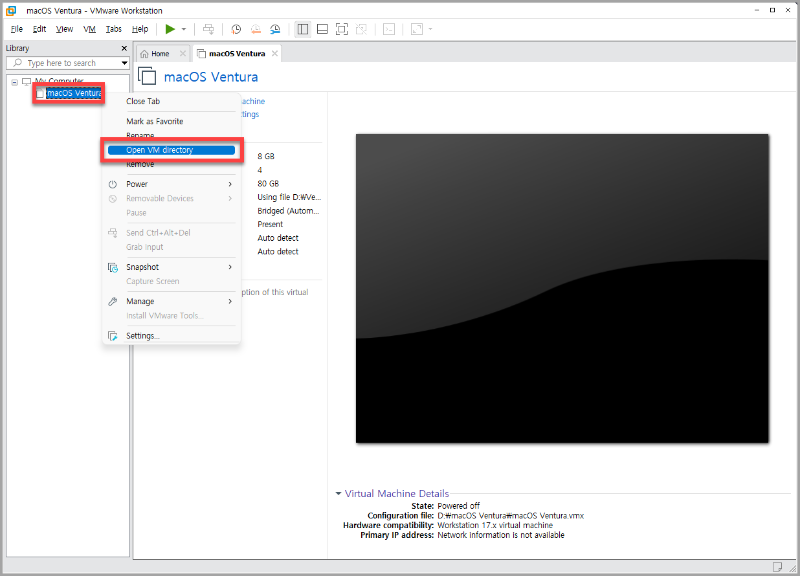800x576 pixels.
Task: Collapse the Virtual Machine Details section
Action: pyautogui.click(x=338, y=493)
